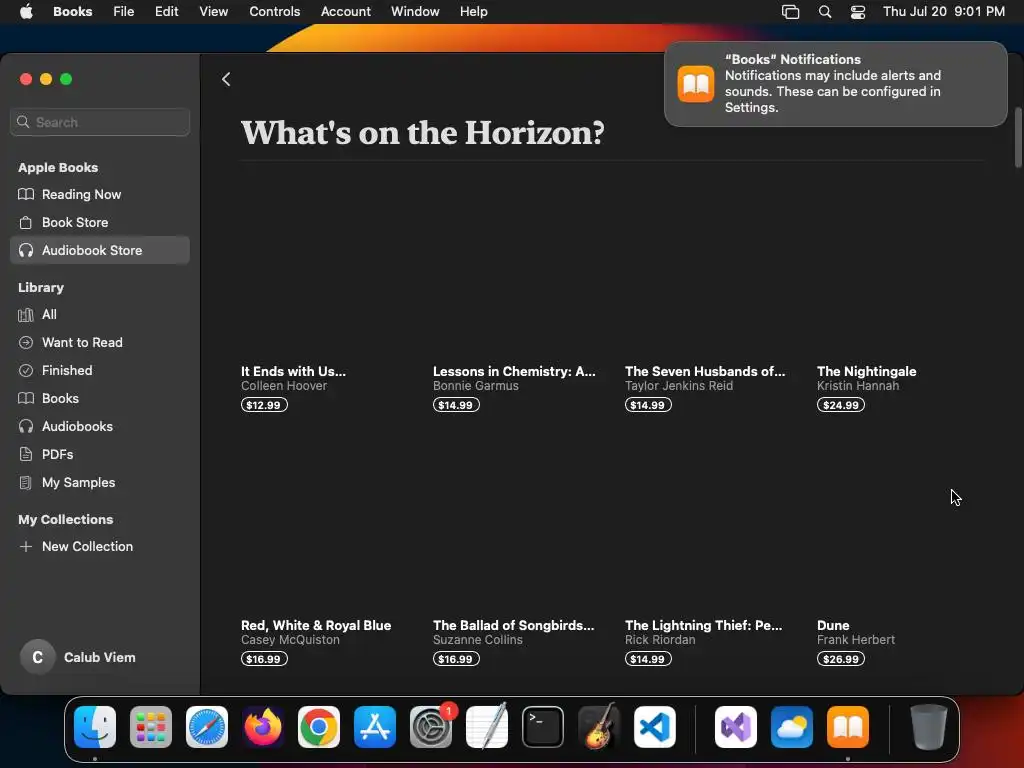1024x768 pixels.
Task: Open the Audiobooks library category
Action: (100, 426)
